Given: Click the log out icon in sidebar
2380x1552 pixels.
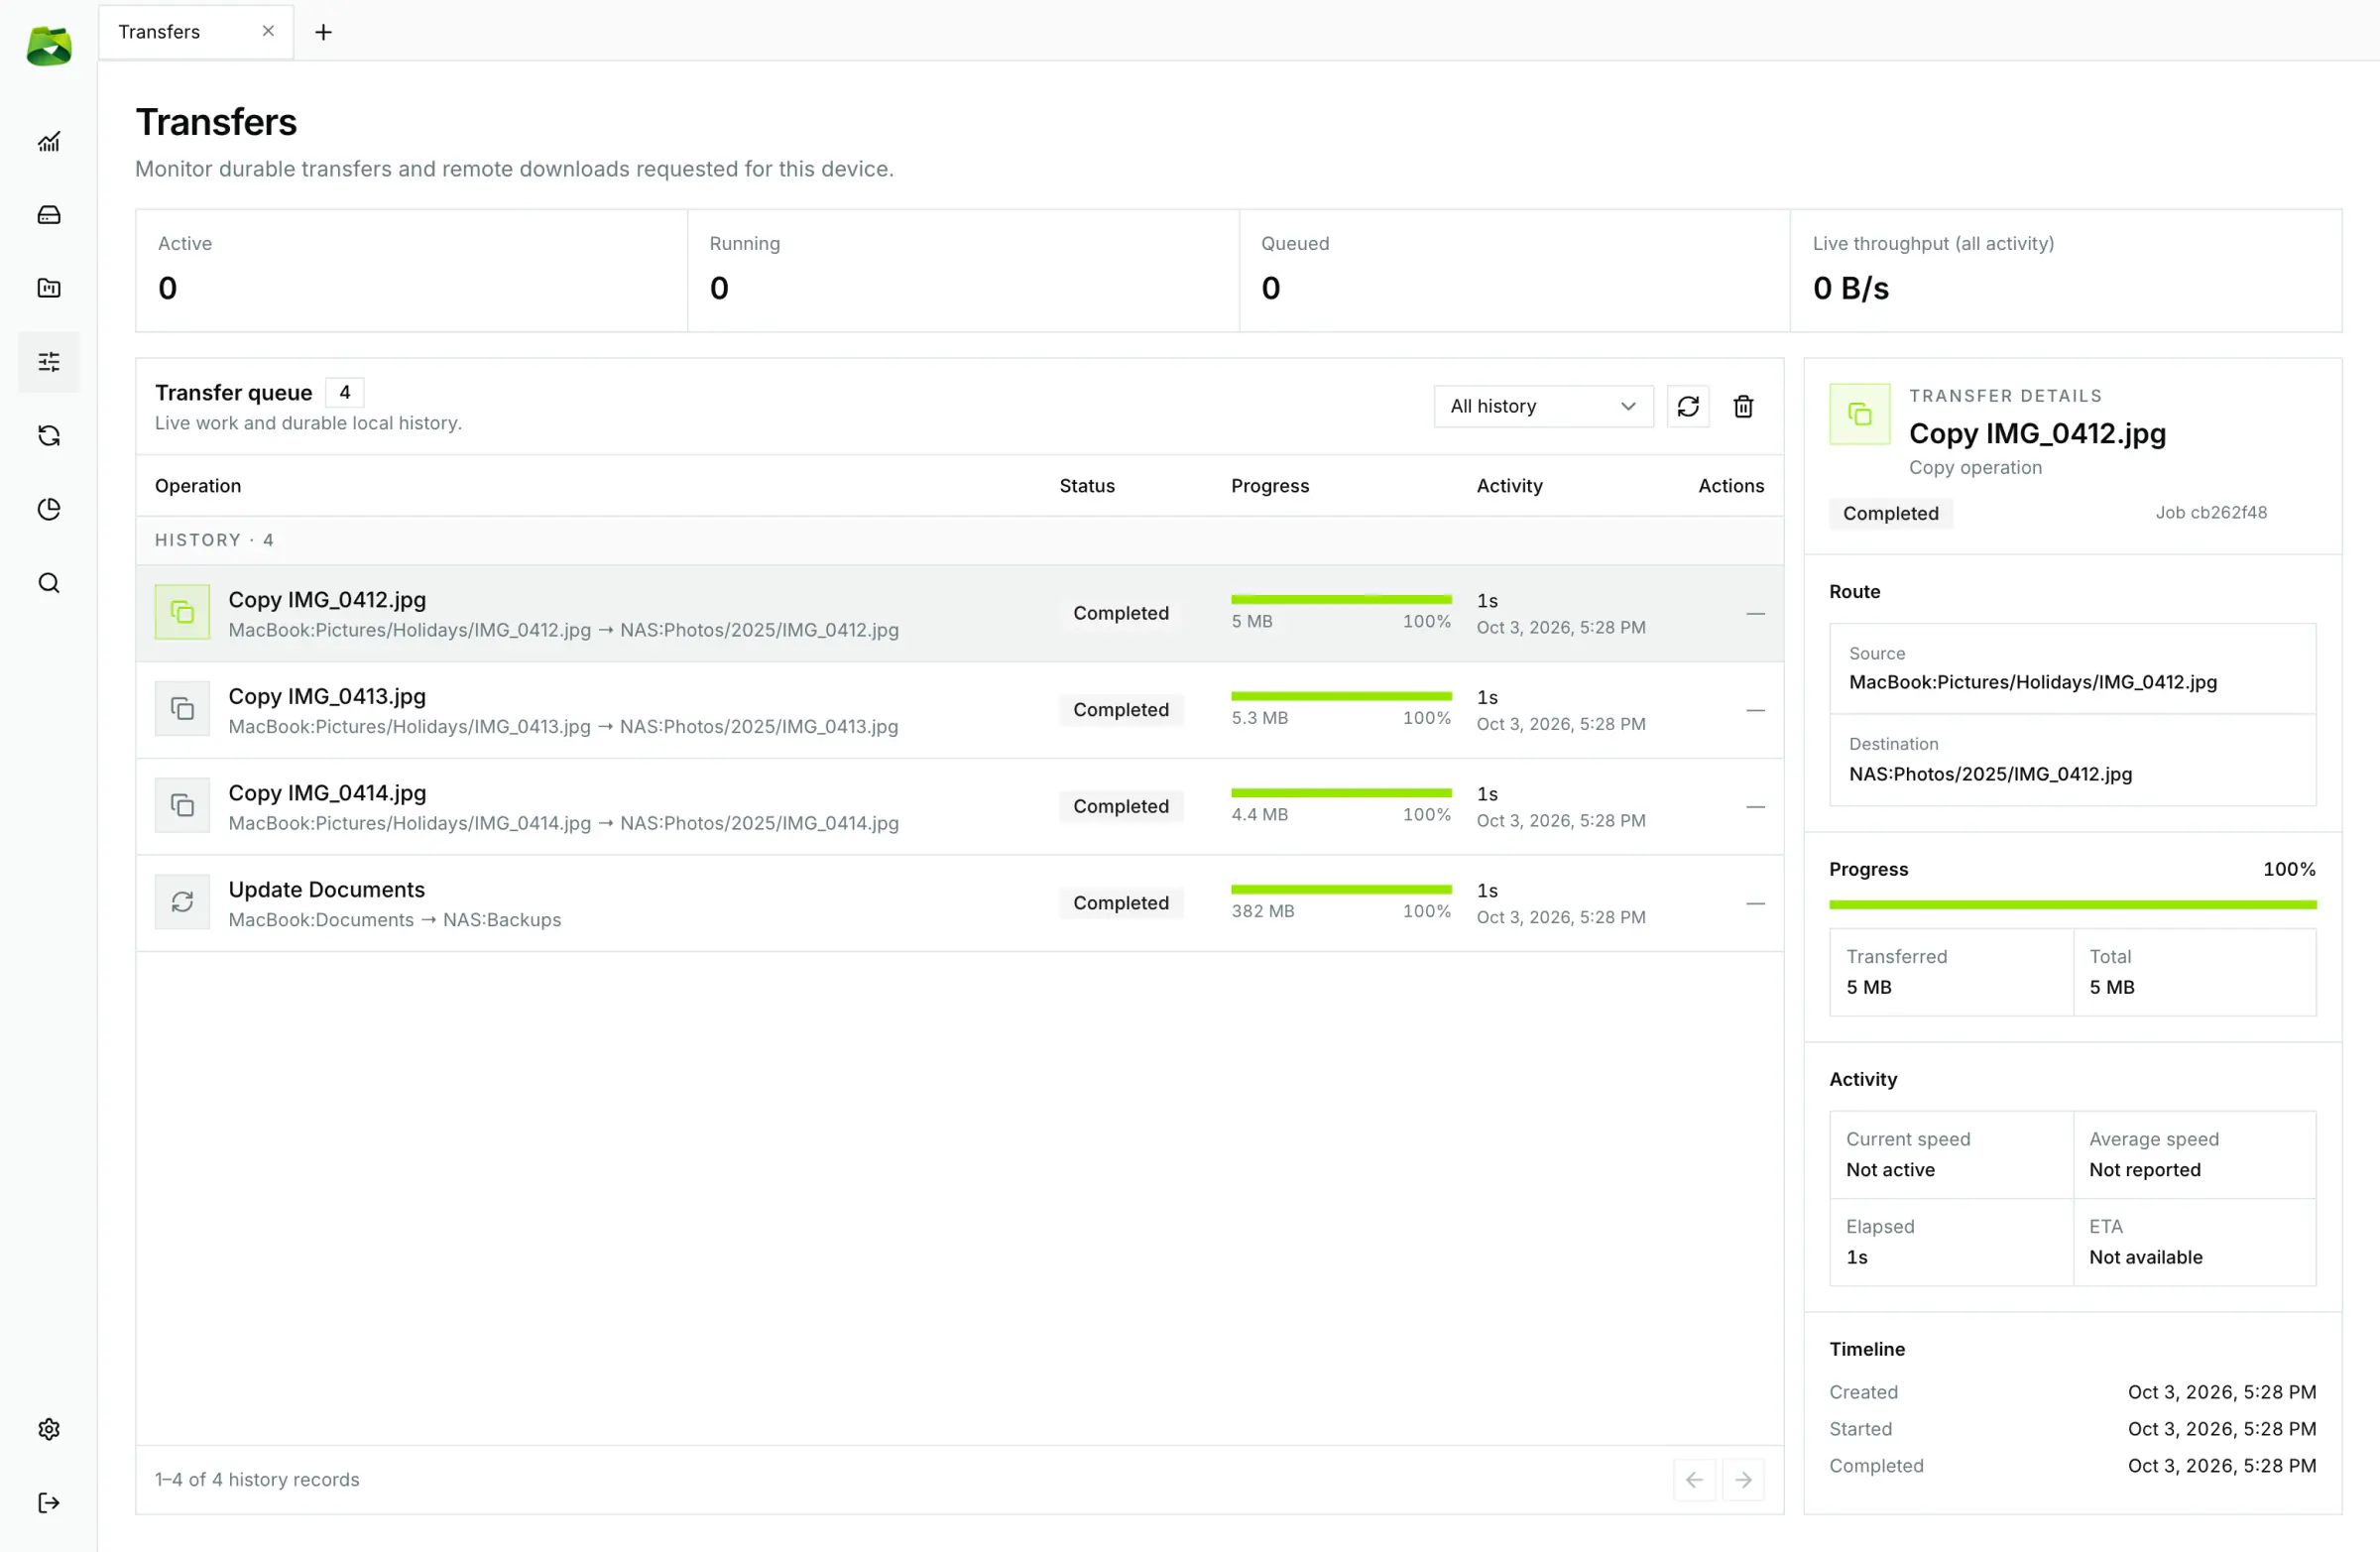Looking at the screenshot, I should pyautogui.click(x=48, y=1503).
